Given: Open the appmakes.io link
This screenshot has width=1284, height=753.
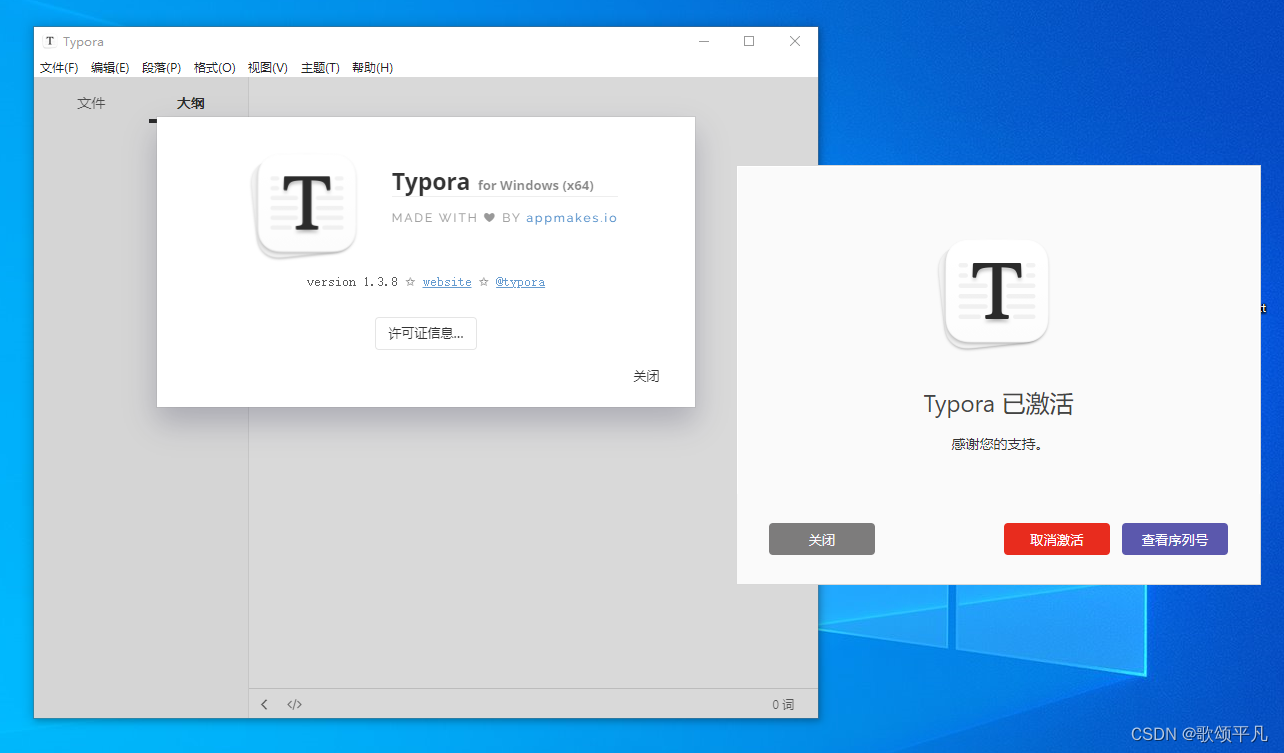Looking at the screenshot, I should pos(572,218).
